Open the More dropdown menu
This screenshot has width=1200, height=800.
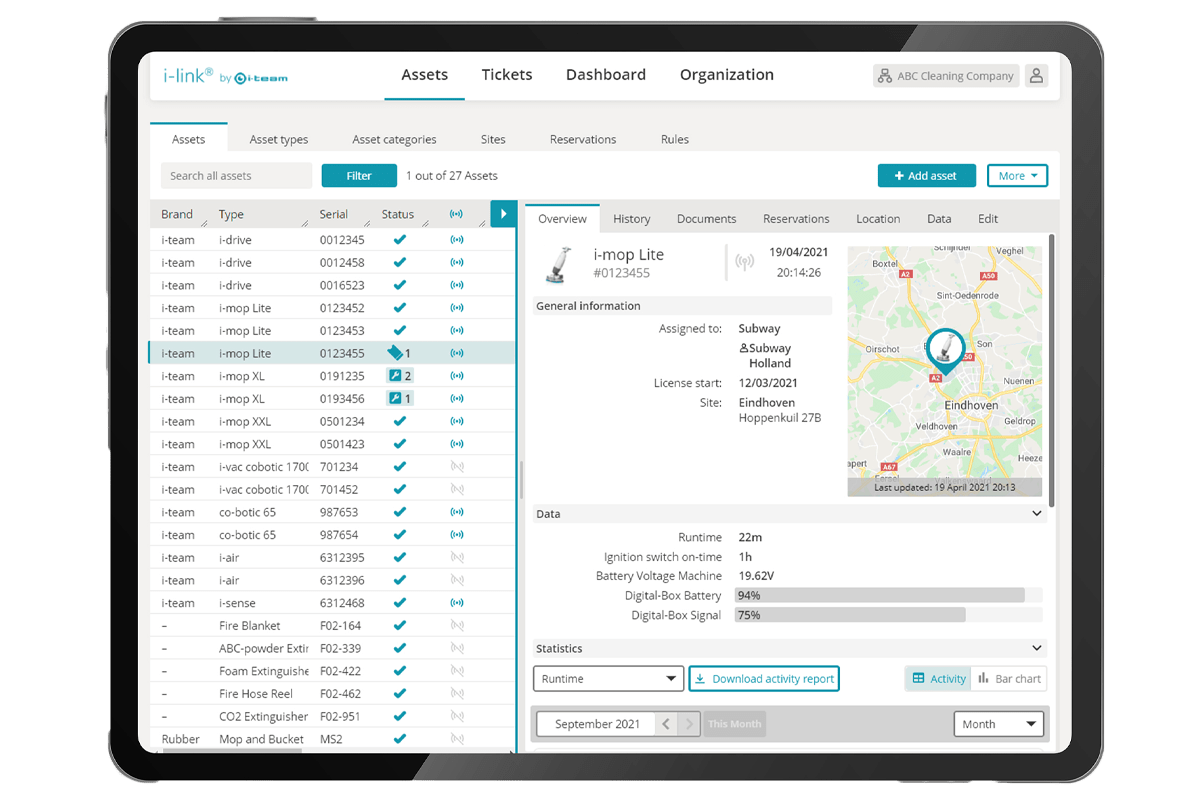point(1017,176)
